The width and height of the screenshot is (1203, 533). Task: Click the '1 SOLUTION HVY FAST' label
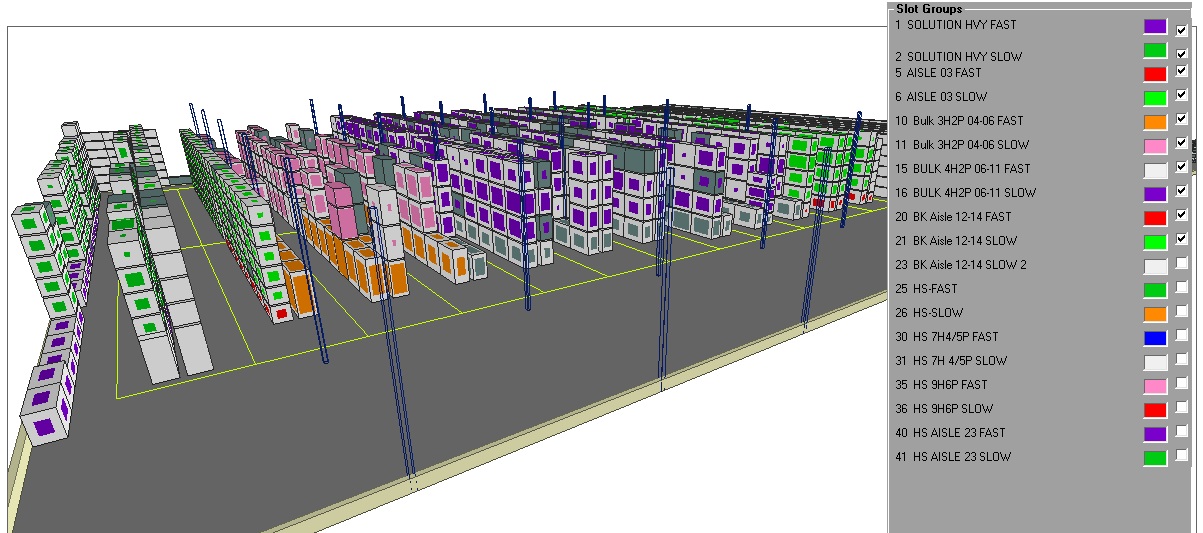[x=958, y=25]
